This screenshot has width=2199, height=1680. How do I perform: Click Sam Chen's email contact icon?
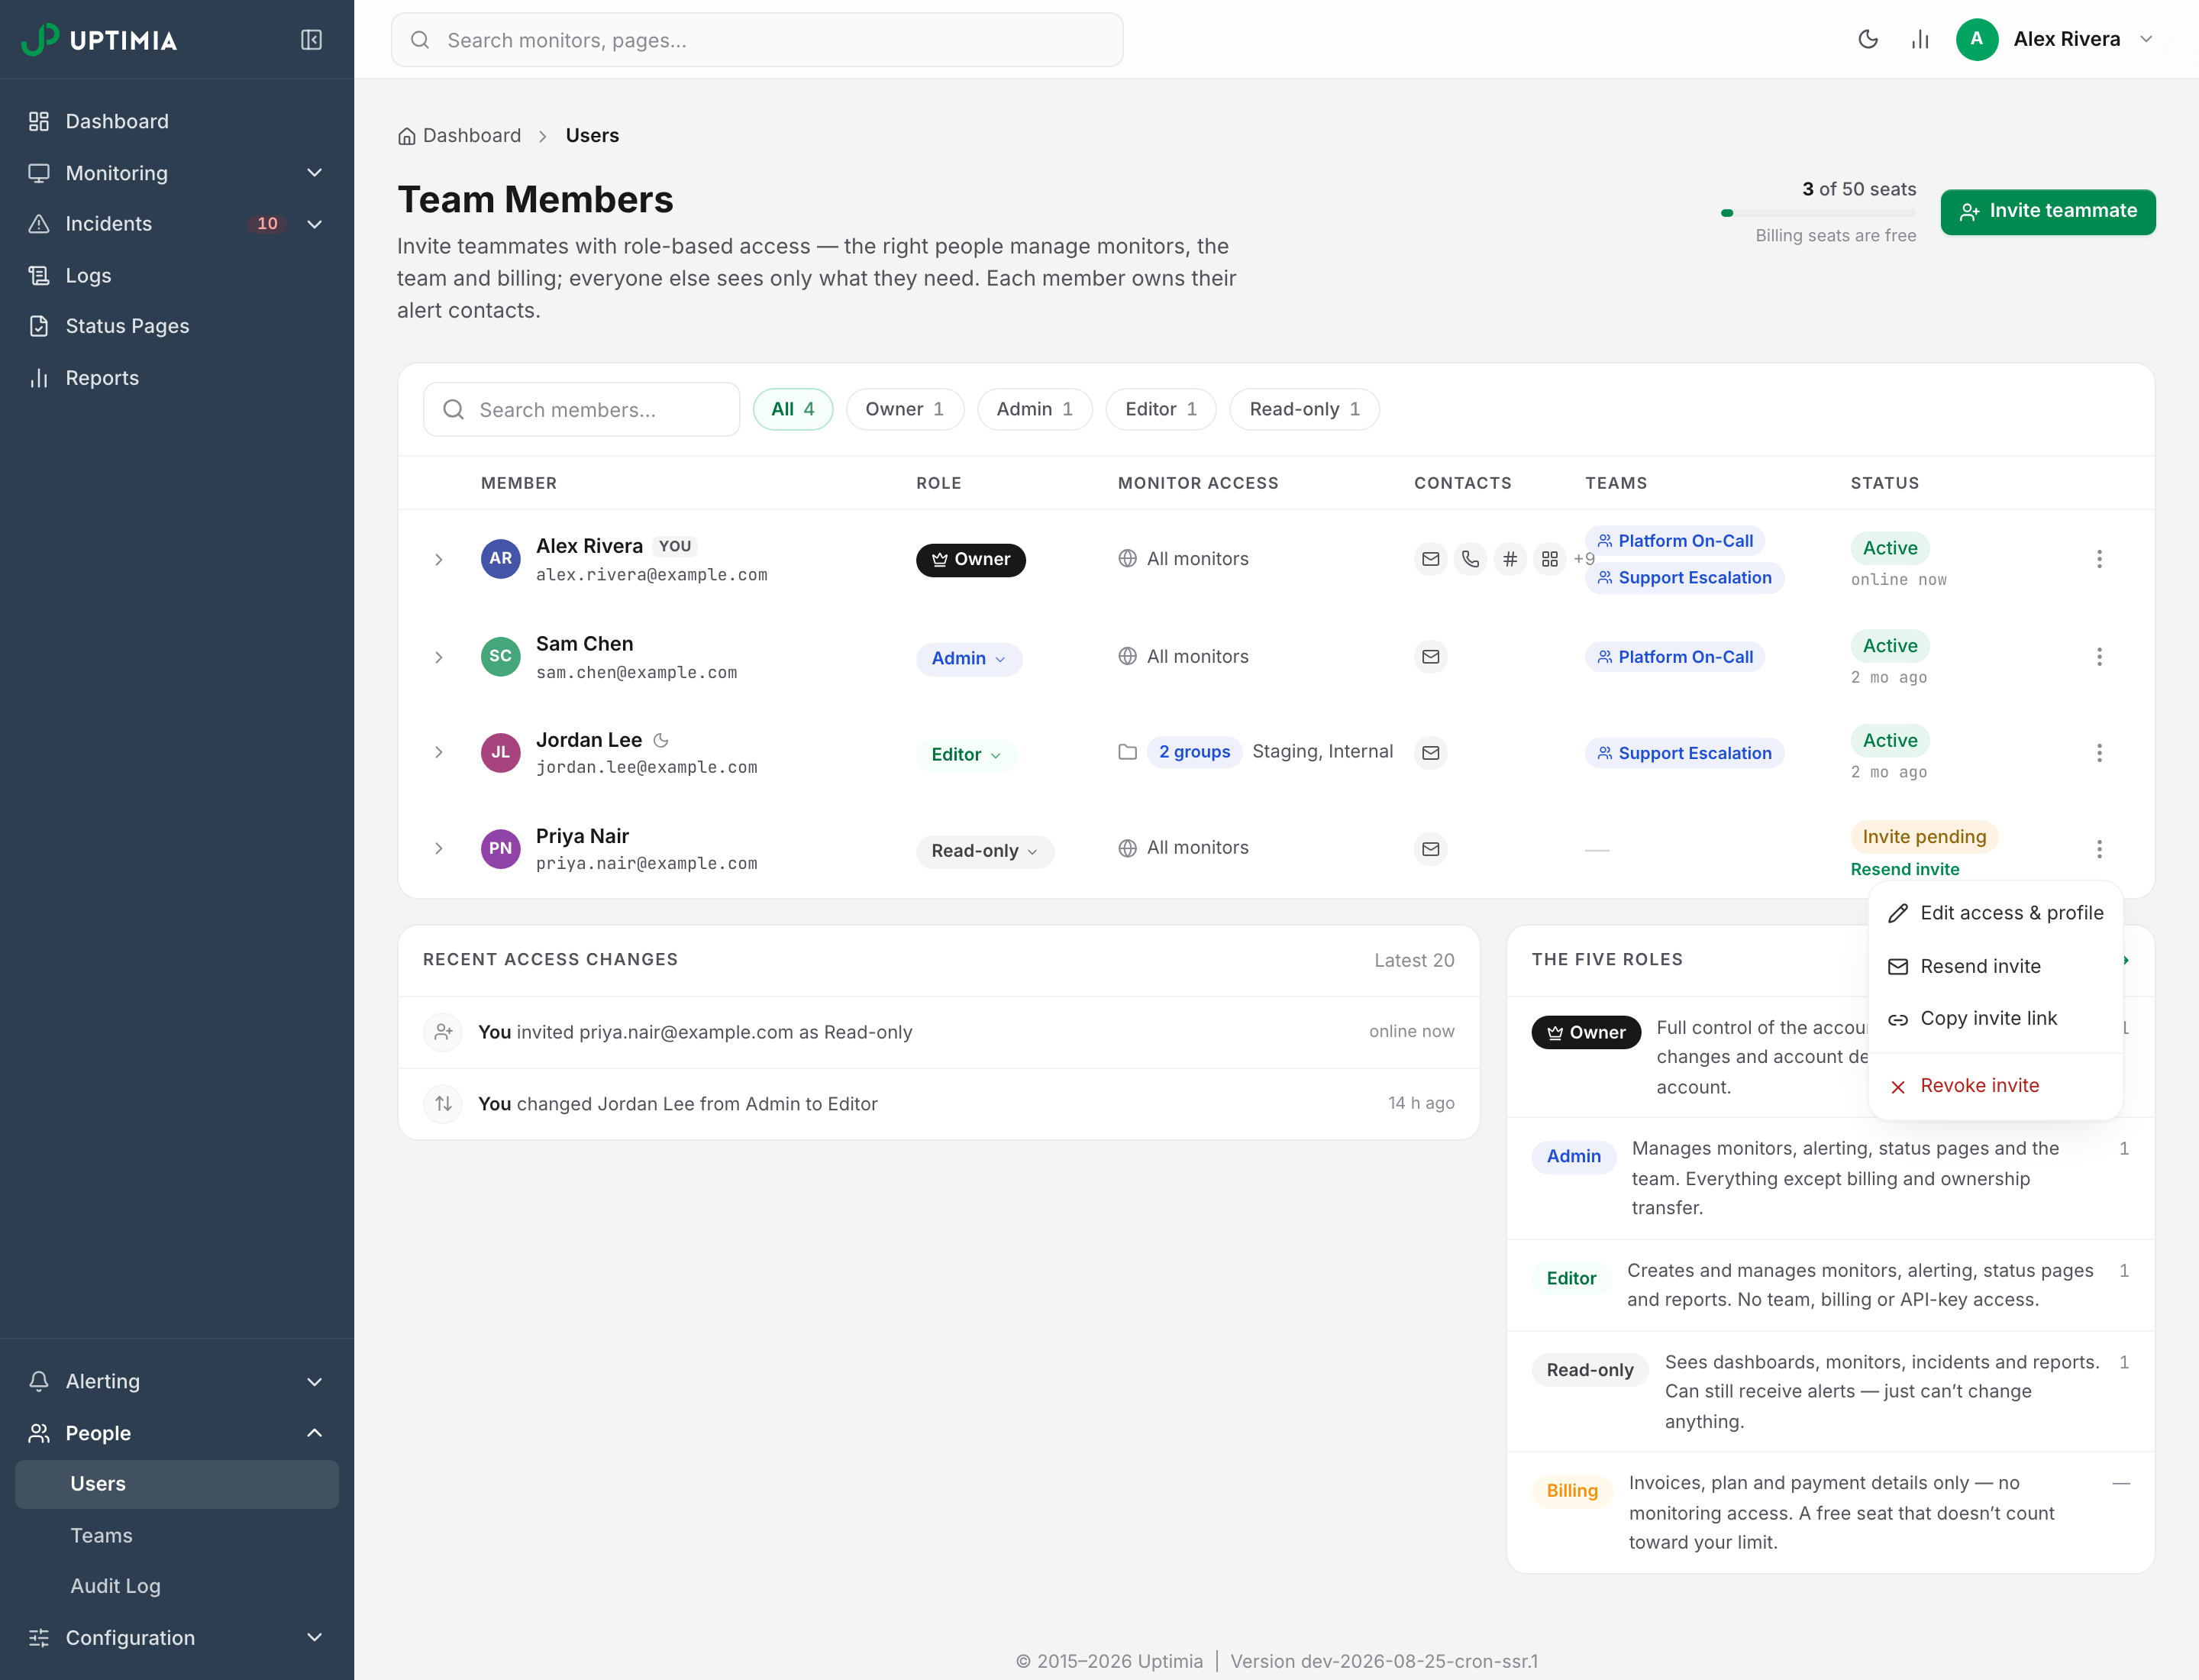tap(1431, 657)
